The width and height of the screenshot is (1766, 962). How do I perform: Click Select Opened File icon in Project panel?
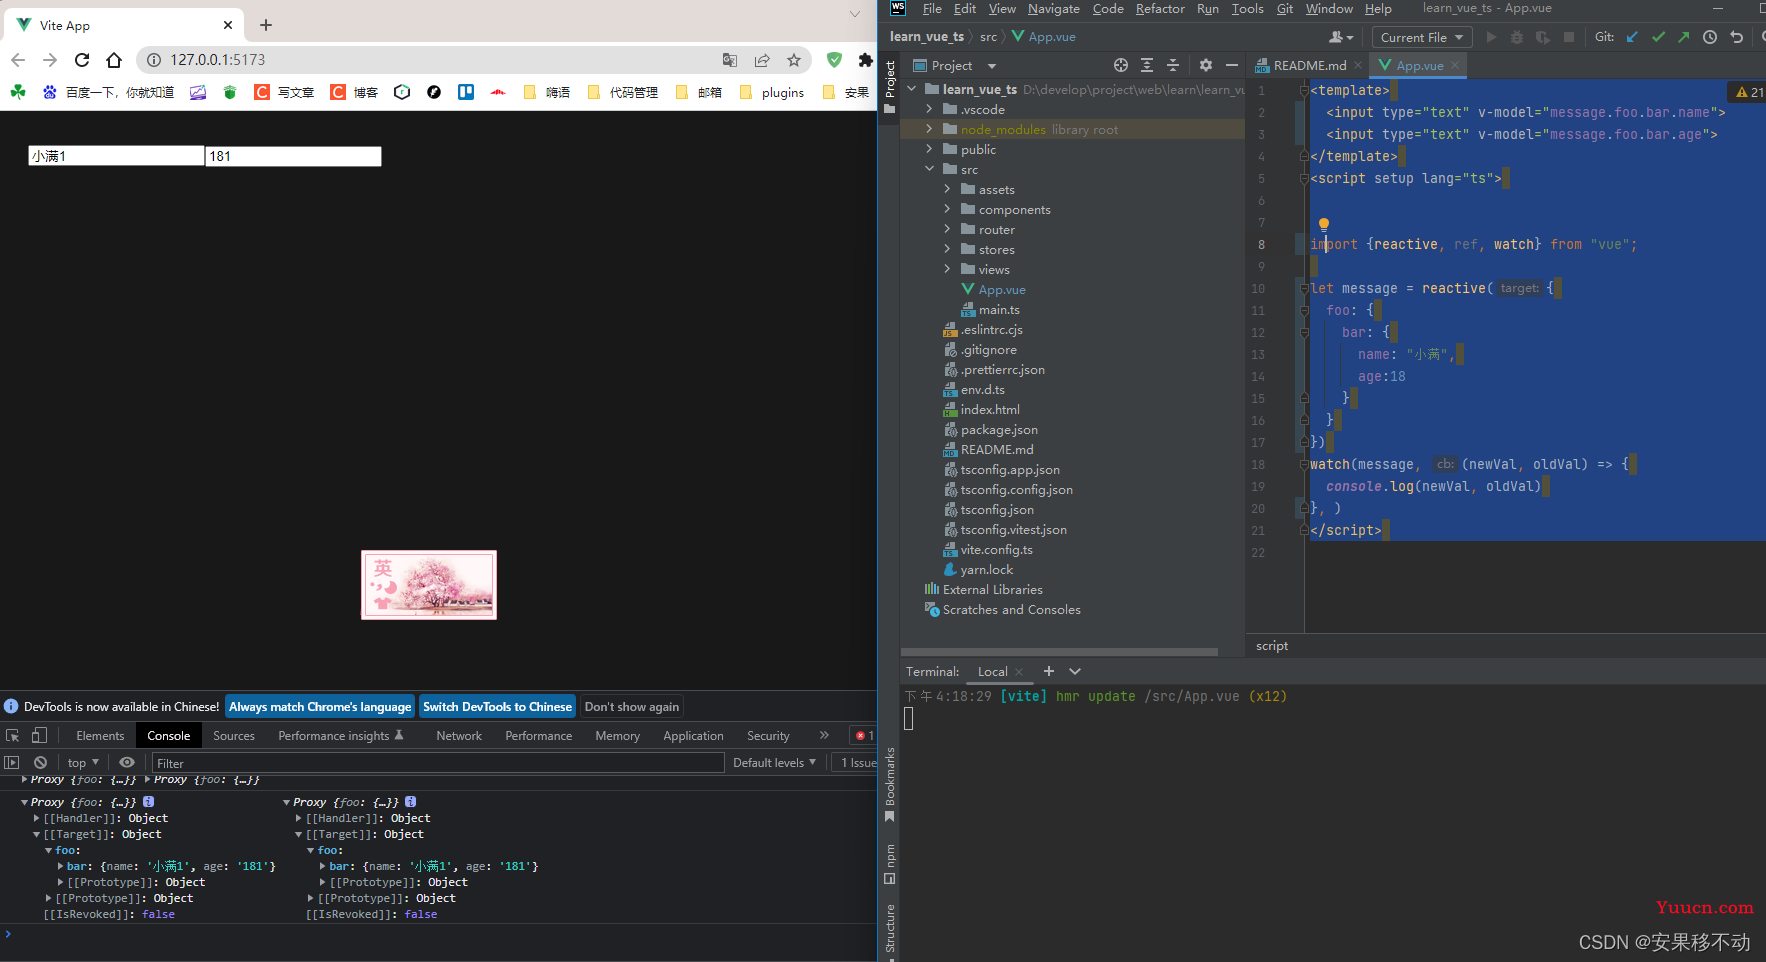[1121, 65]
